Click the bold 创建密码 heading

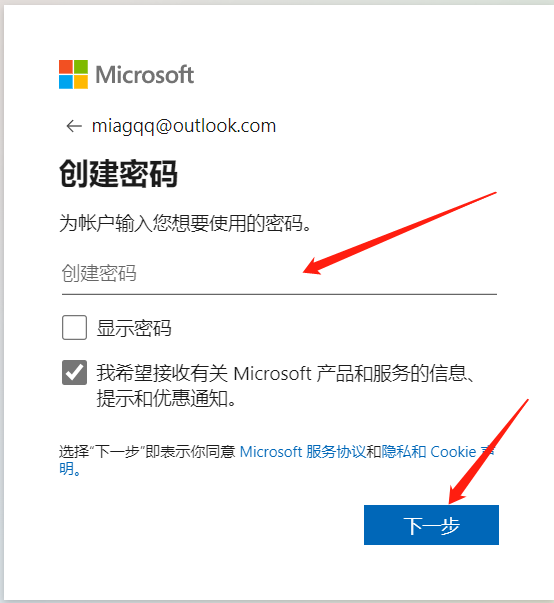click(x=118, y=174)
